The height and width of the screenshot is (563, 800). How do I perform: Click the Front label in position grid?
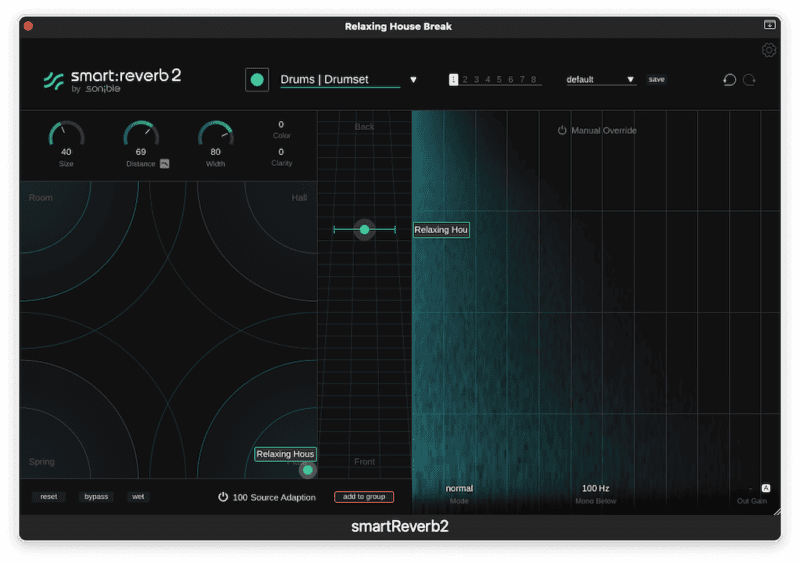(364, 461)
